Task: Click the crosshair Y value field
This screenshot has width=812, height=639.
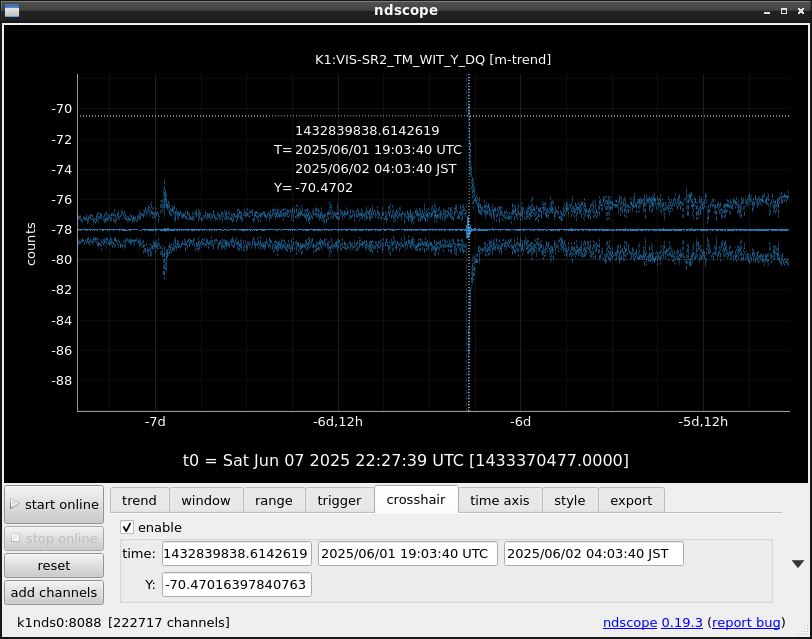Action: coord(237,584)
